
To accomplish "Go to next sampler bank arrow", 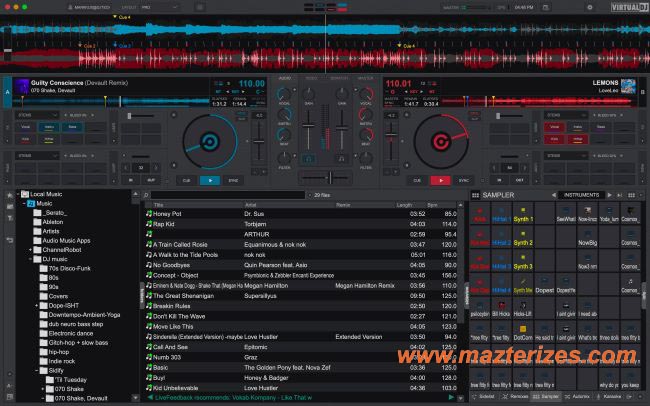I will pos(609,195).
